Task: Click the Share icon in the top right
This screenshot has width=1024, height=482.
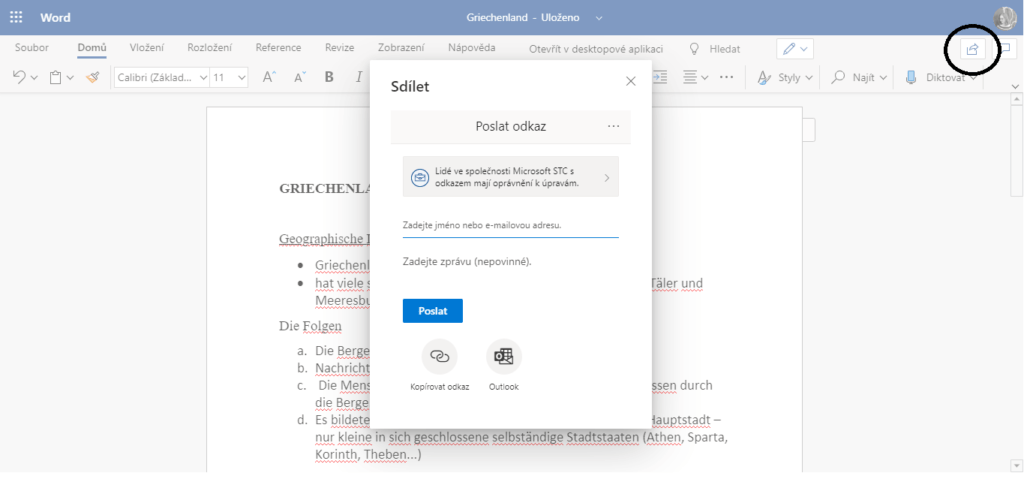Action: (971, 49)
